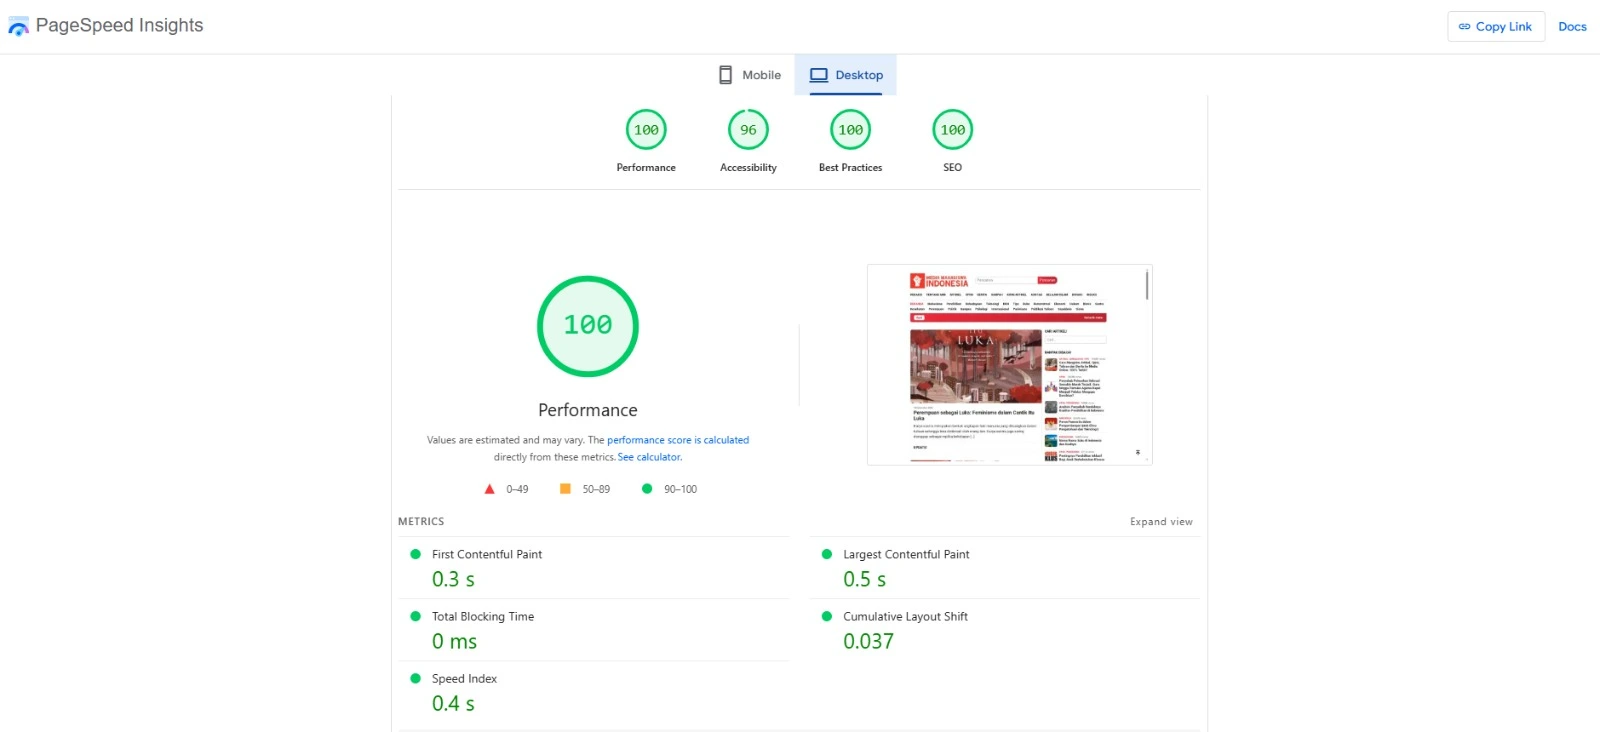Click the Performance heading under large gauge
Image resolution: width=1600 pixels, height=732 pixels.
point(588,410)
